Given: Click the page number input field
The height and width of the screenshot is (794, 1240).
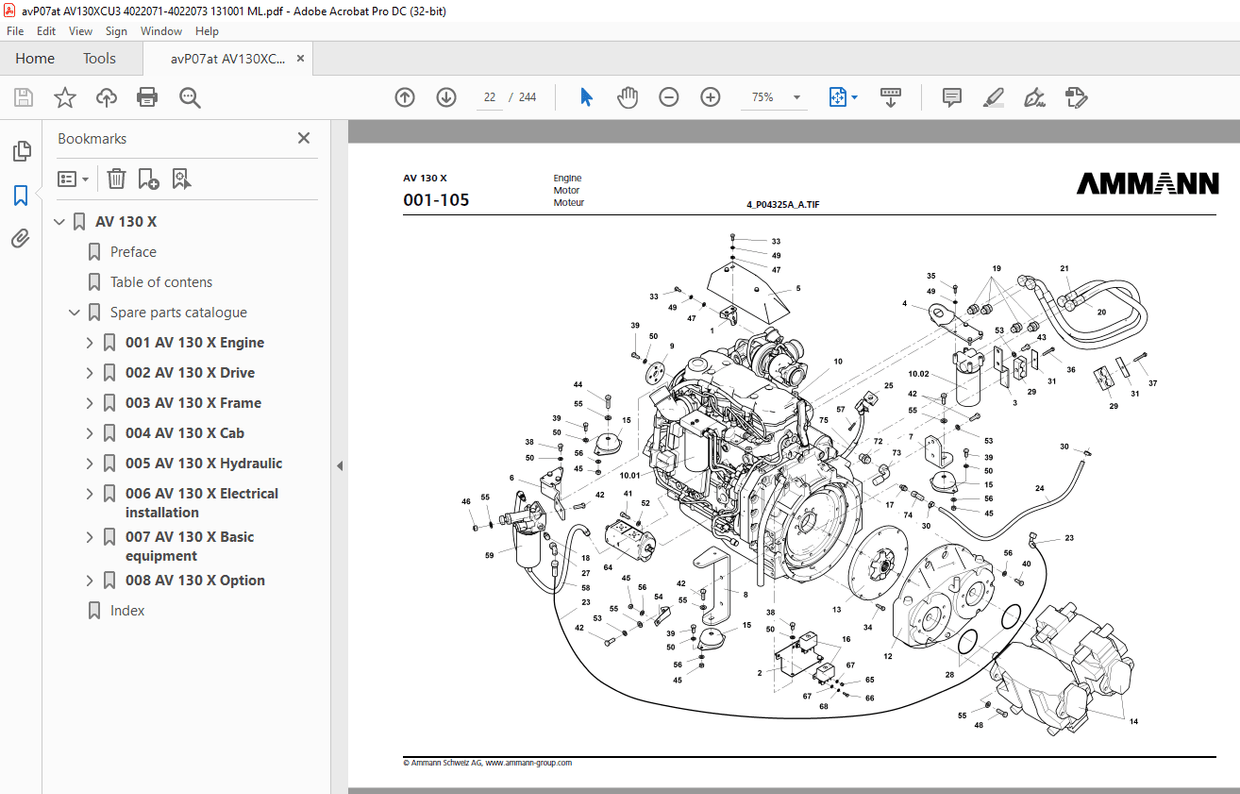Looking at the screenshot, I should 489,97.
